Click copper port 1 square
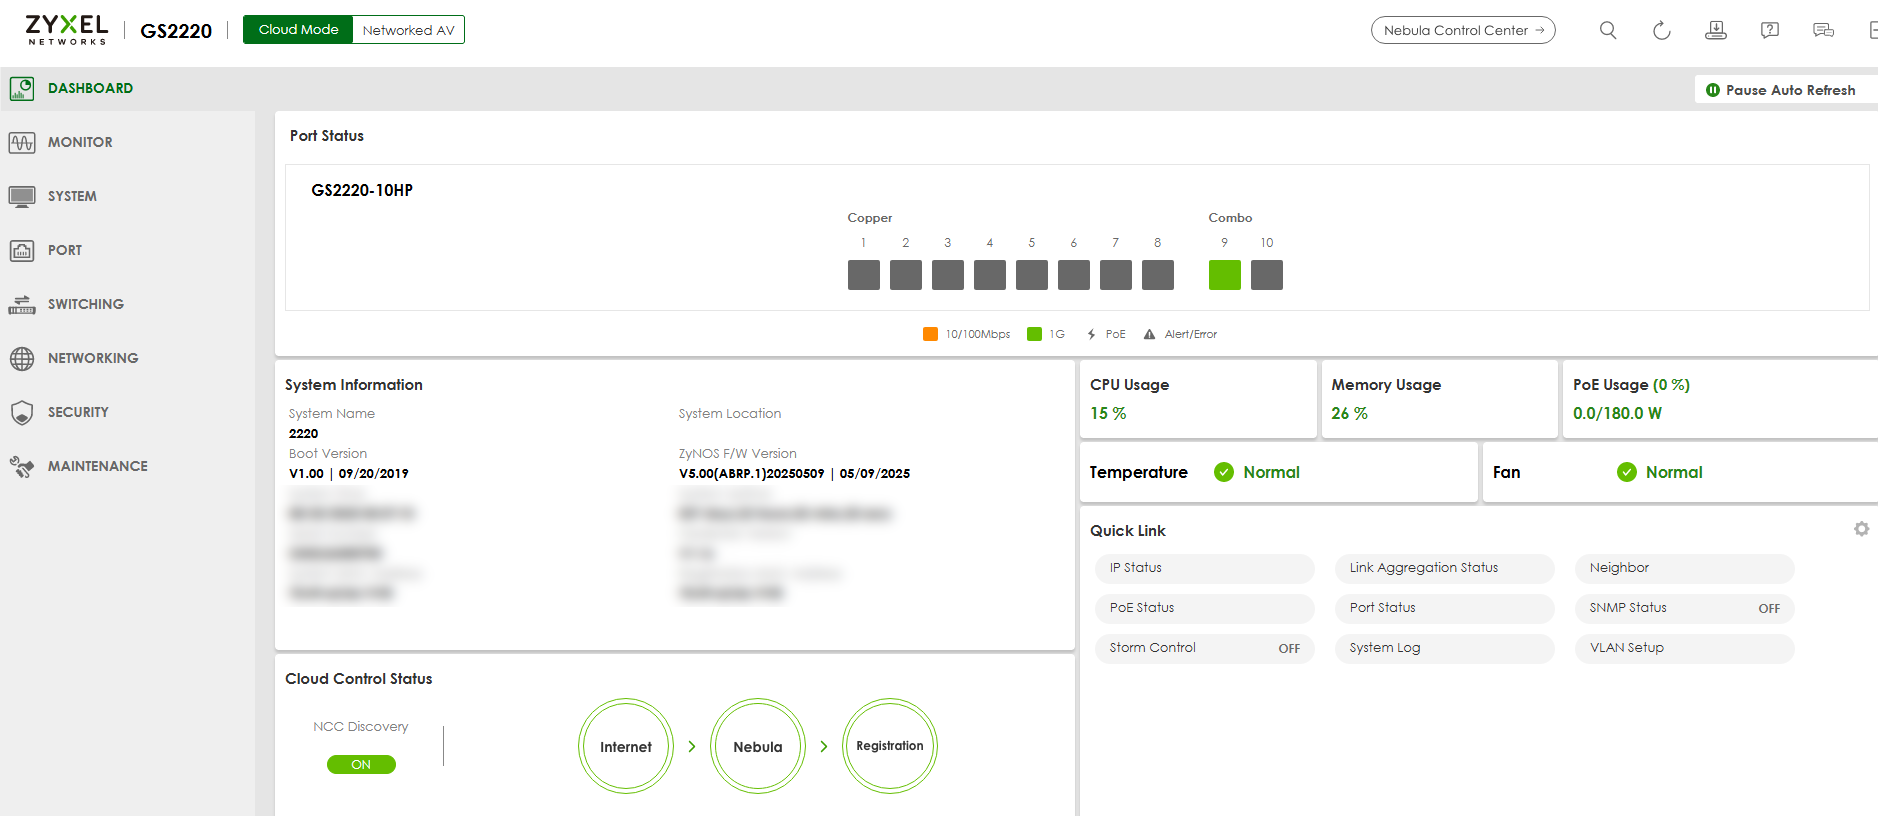This screenshot has width=1878, height=816. (864, 275)
